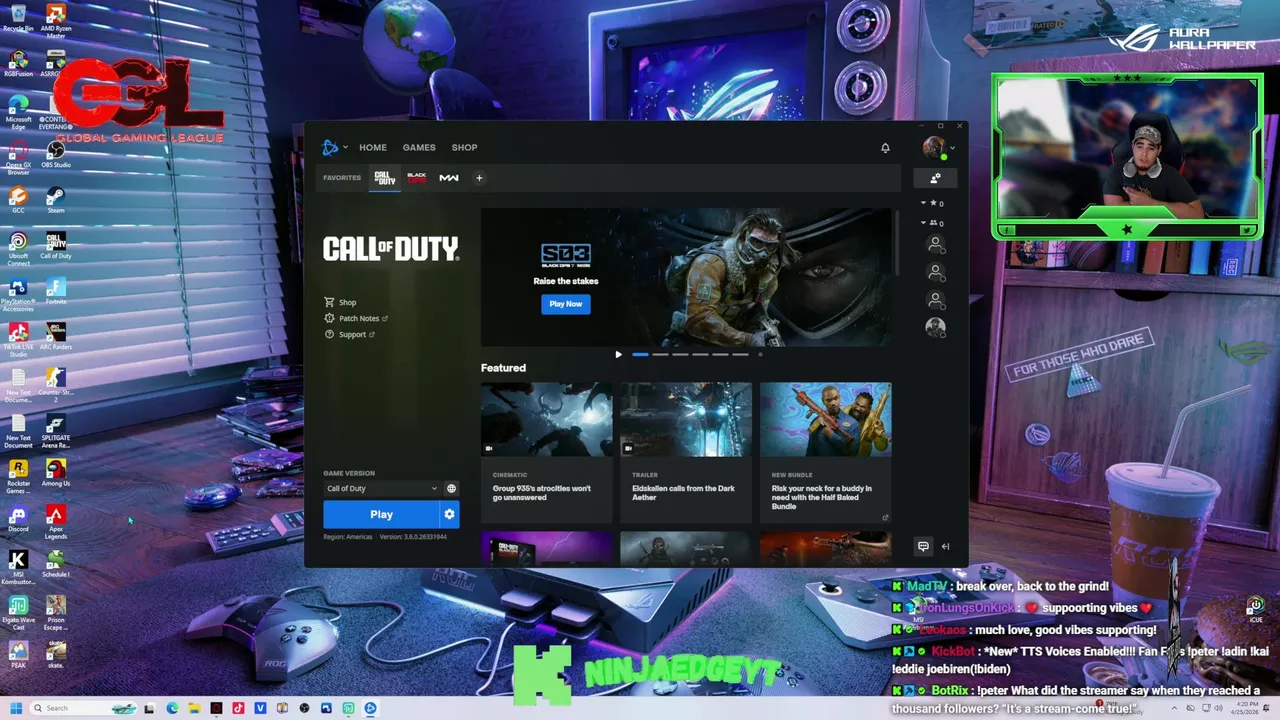
Task: Select the photo friend avatar in sidebar
Action: click(x=935, y=327)
